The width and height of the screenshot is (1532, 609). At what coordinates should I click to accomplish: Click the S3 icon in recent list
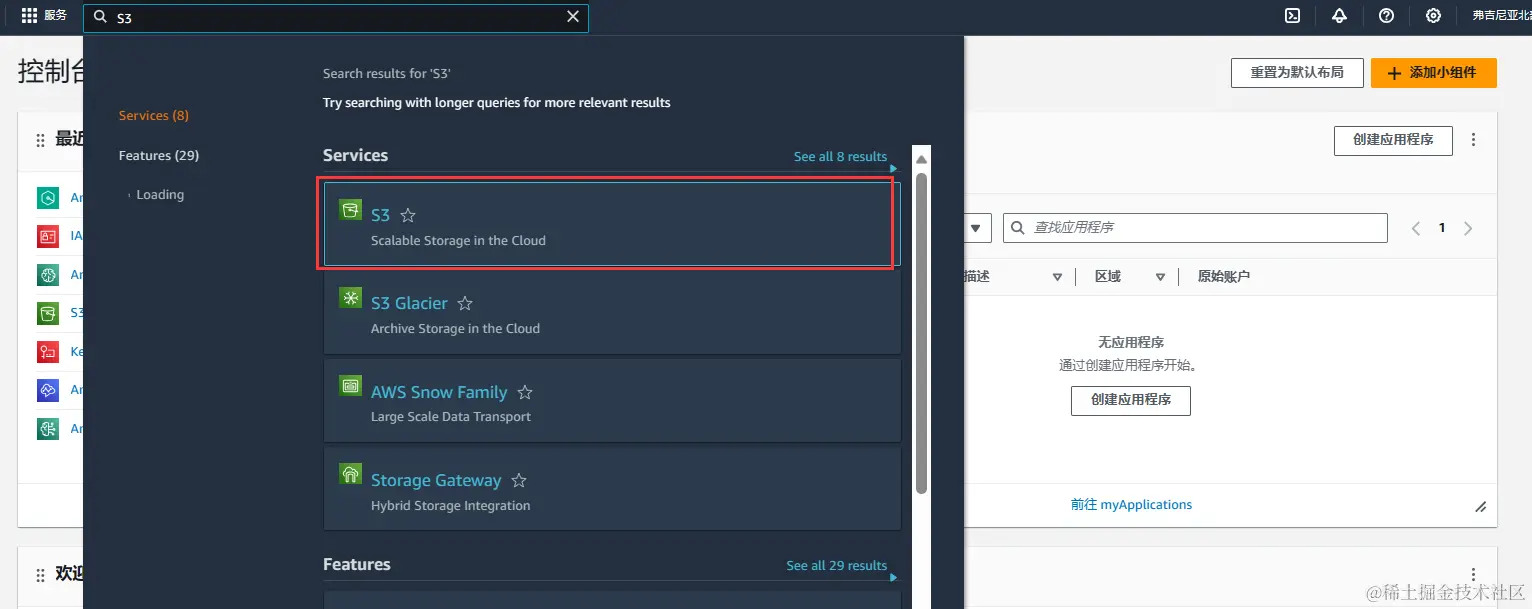tap(47, 313)
